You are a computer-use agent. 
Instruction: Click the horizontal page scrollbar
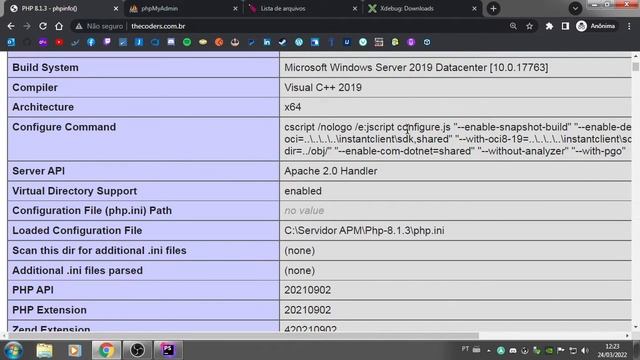pyautogui.click(x=243, y=336)
